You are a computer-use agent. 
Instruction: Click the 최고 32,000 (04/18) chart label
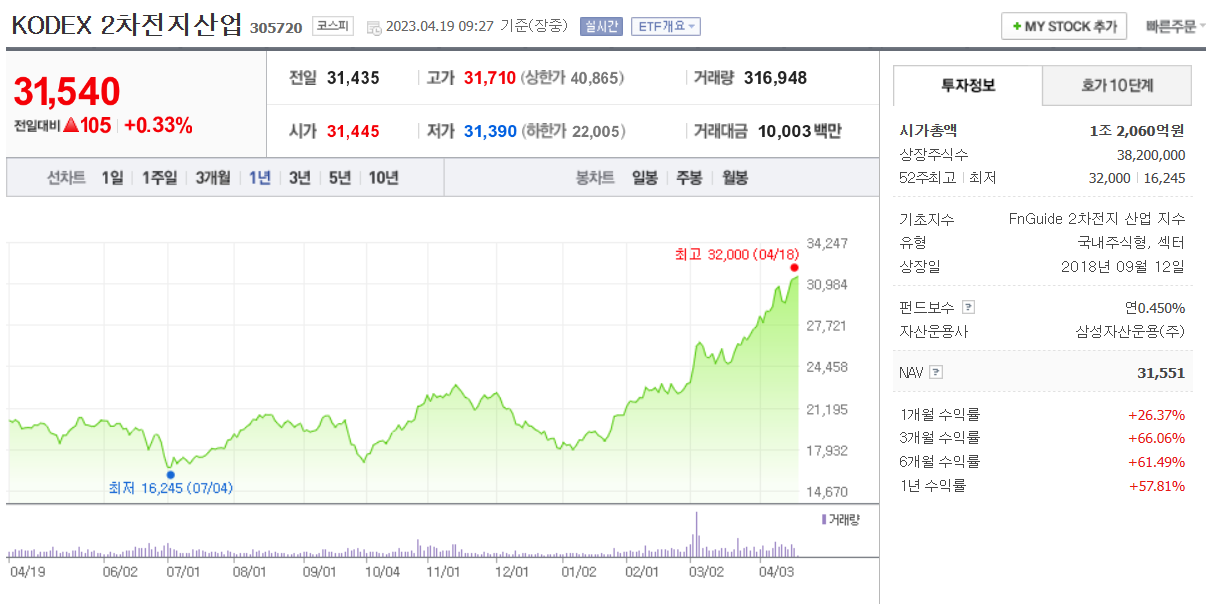pos(737,254)
